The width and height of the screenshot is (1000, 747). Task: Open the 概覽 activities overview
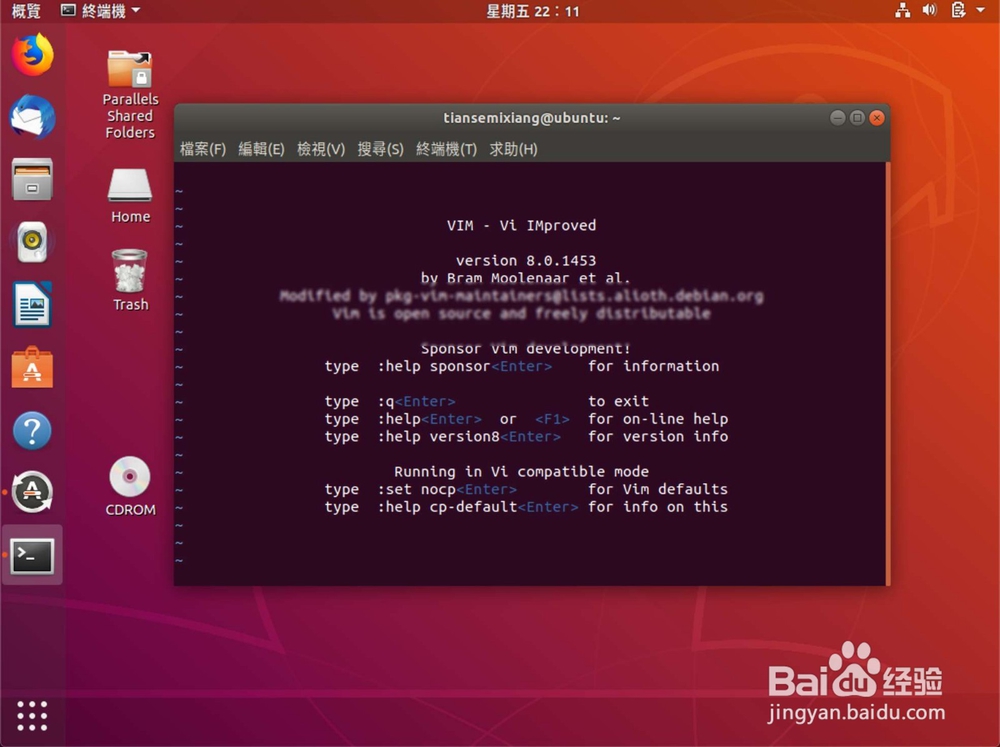(x=26, y=11)
